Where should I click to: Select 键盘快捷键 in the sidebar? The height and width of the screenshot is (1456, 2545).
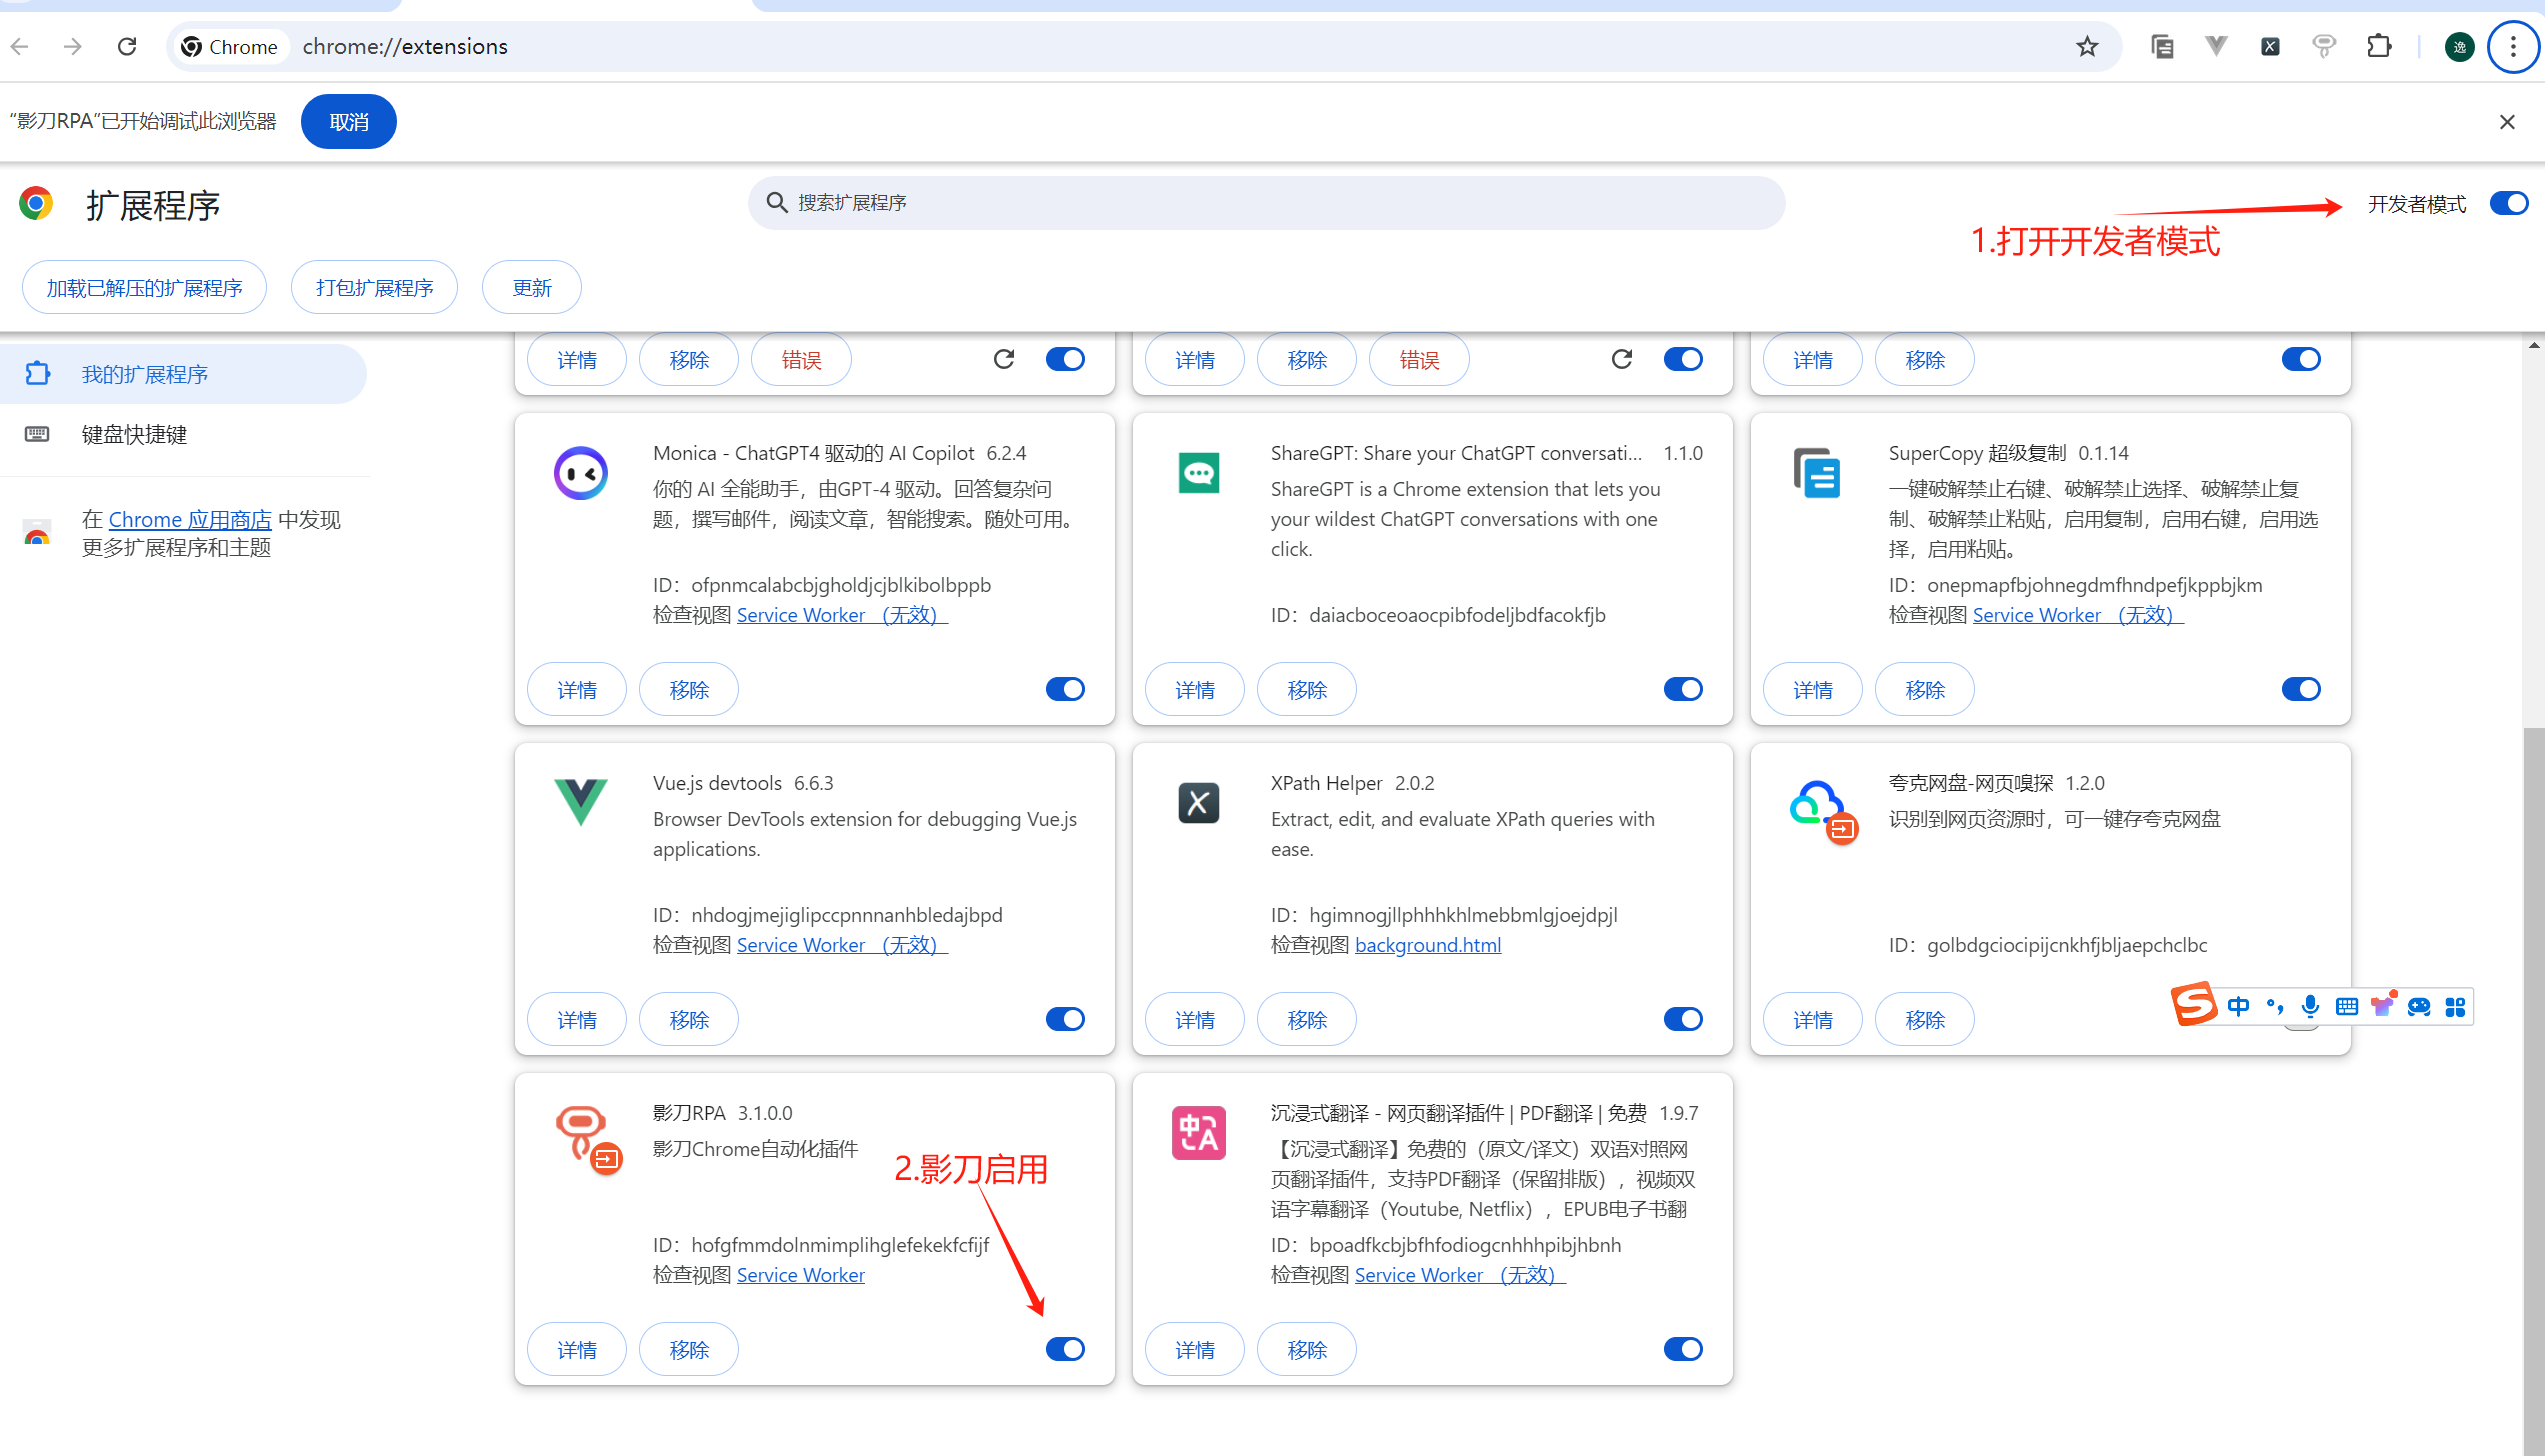(x=134, y=434)
